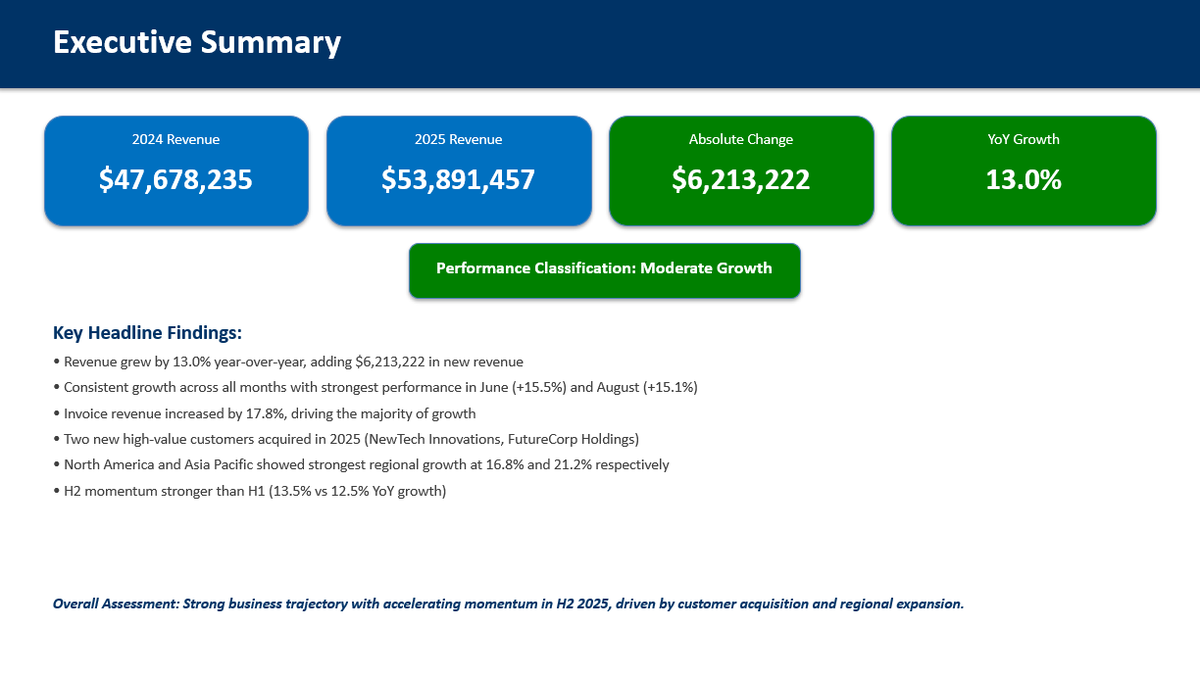This screenshot has height=676, width=1200.
Task: Click the Performance Classification: Moderate Growth box
Action: point(605,270)
